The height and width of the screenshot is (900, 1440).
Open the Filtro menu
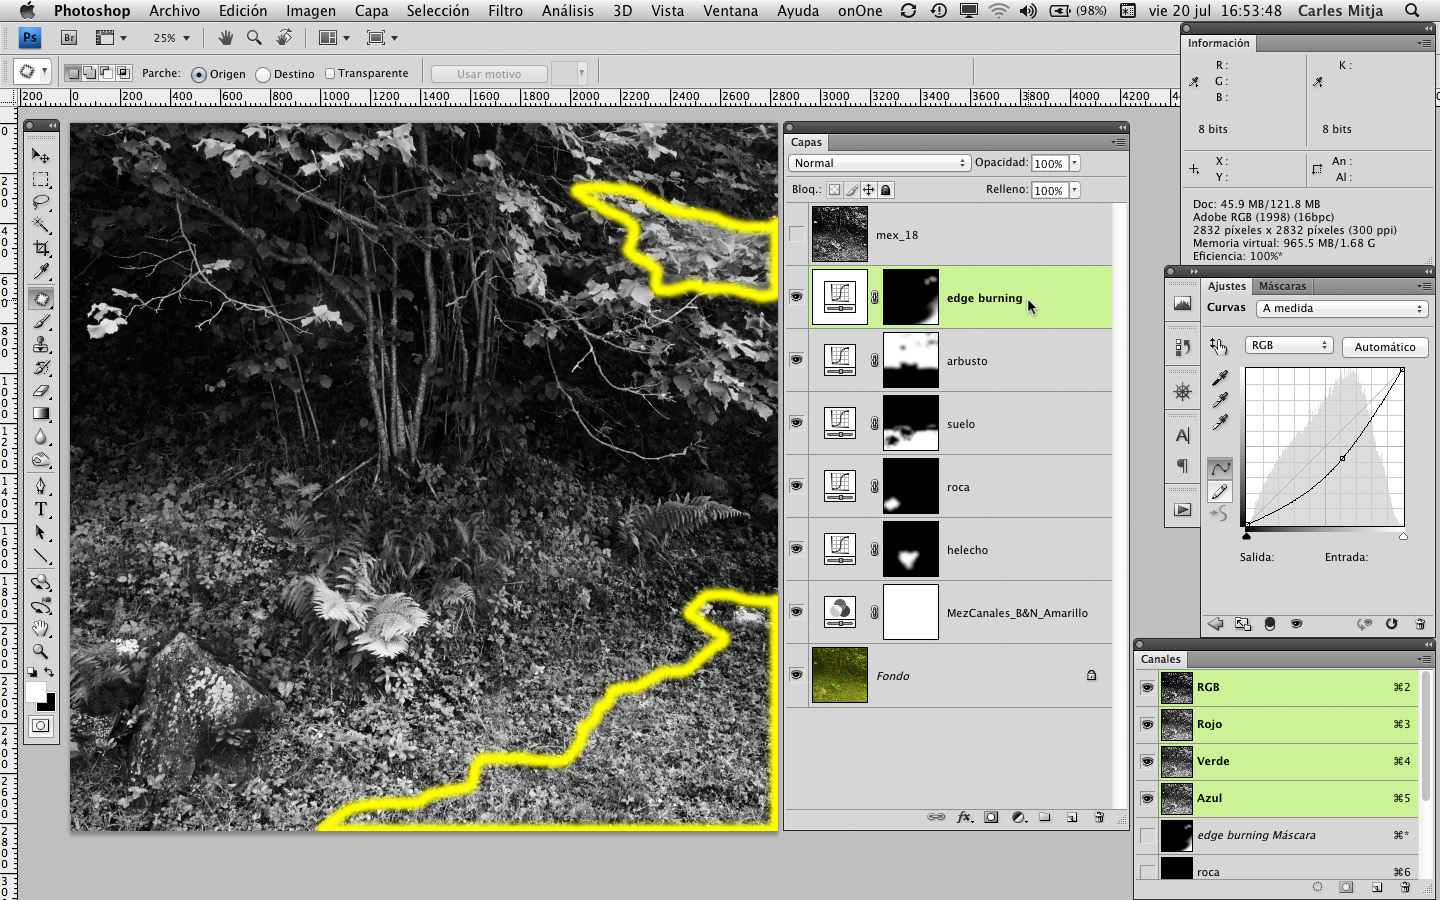[x=505, y=11]
